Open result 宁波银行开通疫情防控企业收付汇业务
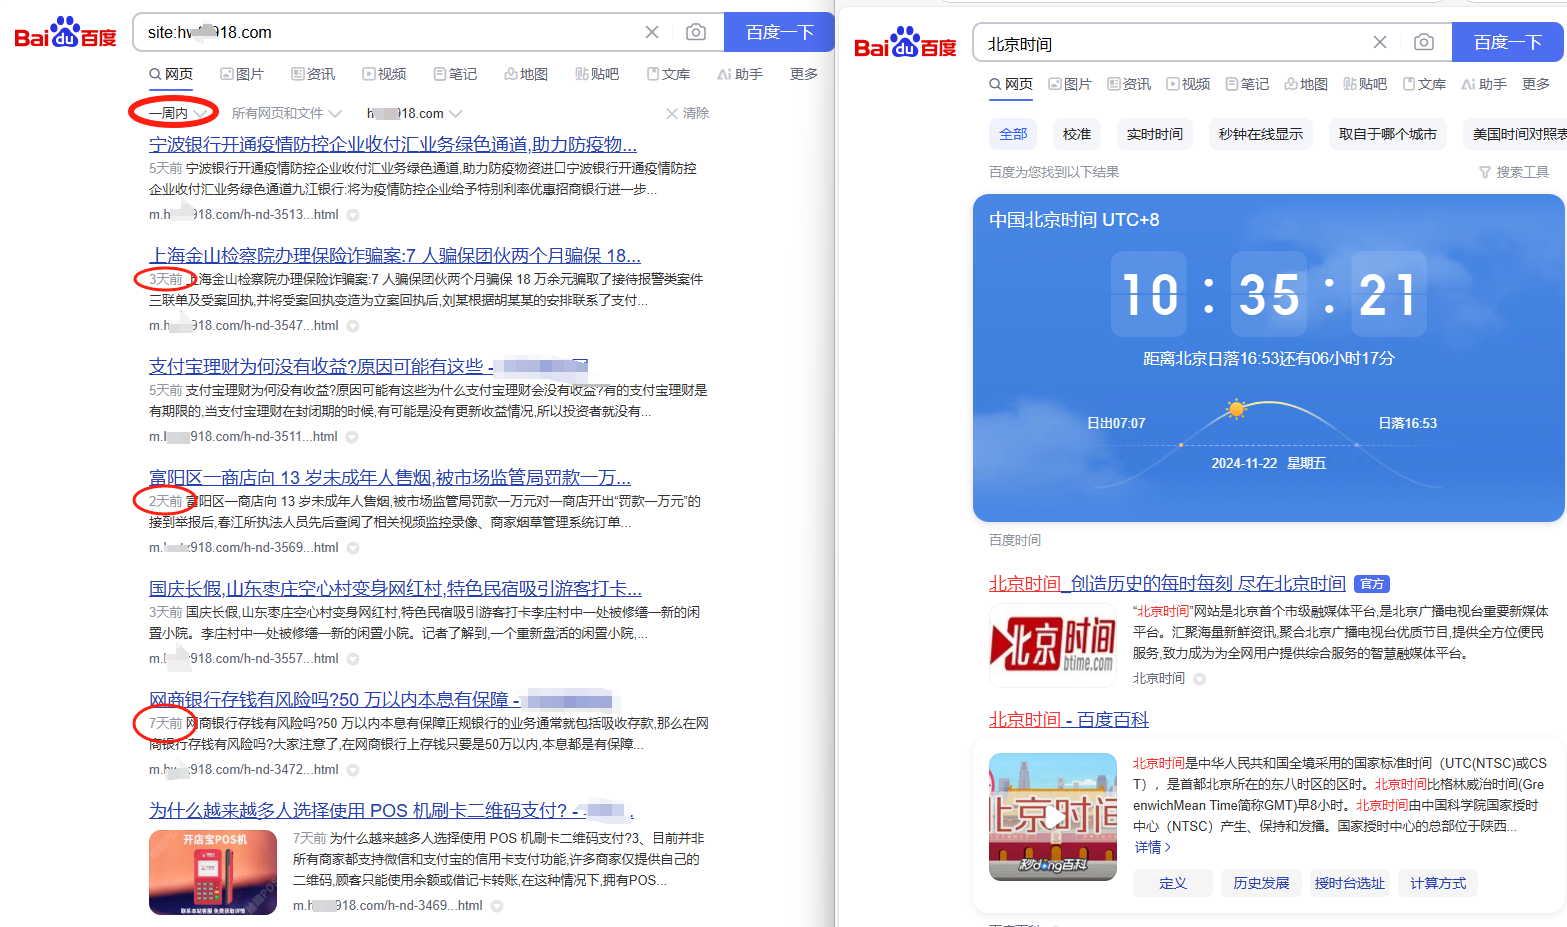 393,145
